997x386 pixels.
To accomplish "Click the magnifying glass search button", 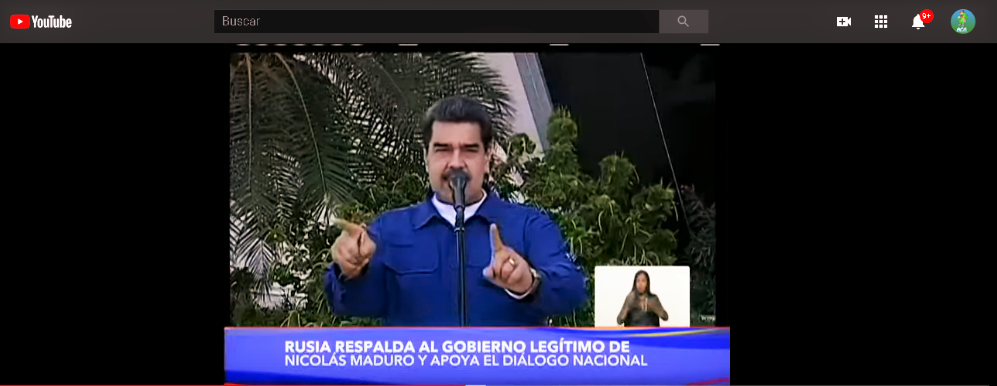I will point(684,22).
